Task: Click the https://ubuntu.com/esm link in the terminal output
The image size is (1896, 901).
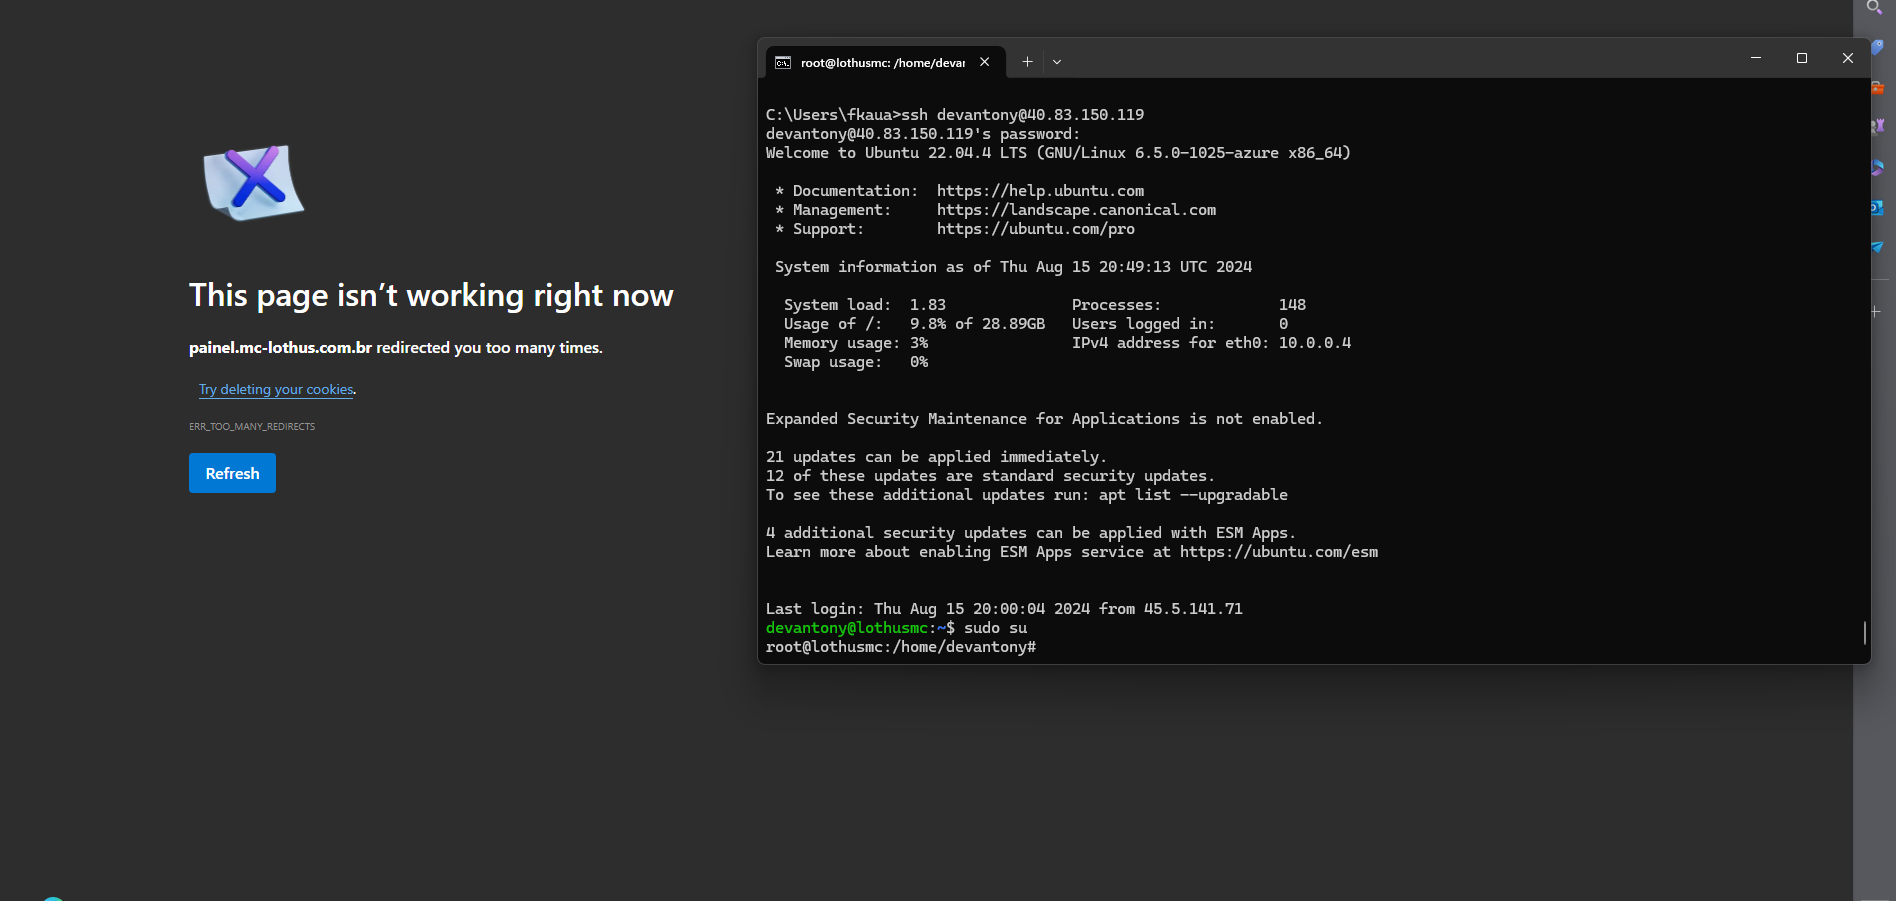Action: coord(1279,551)
